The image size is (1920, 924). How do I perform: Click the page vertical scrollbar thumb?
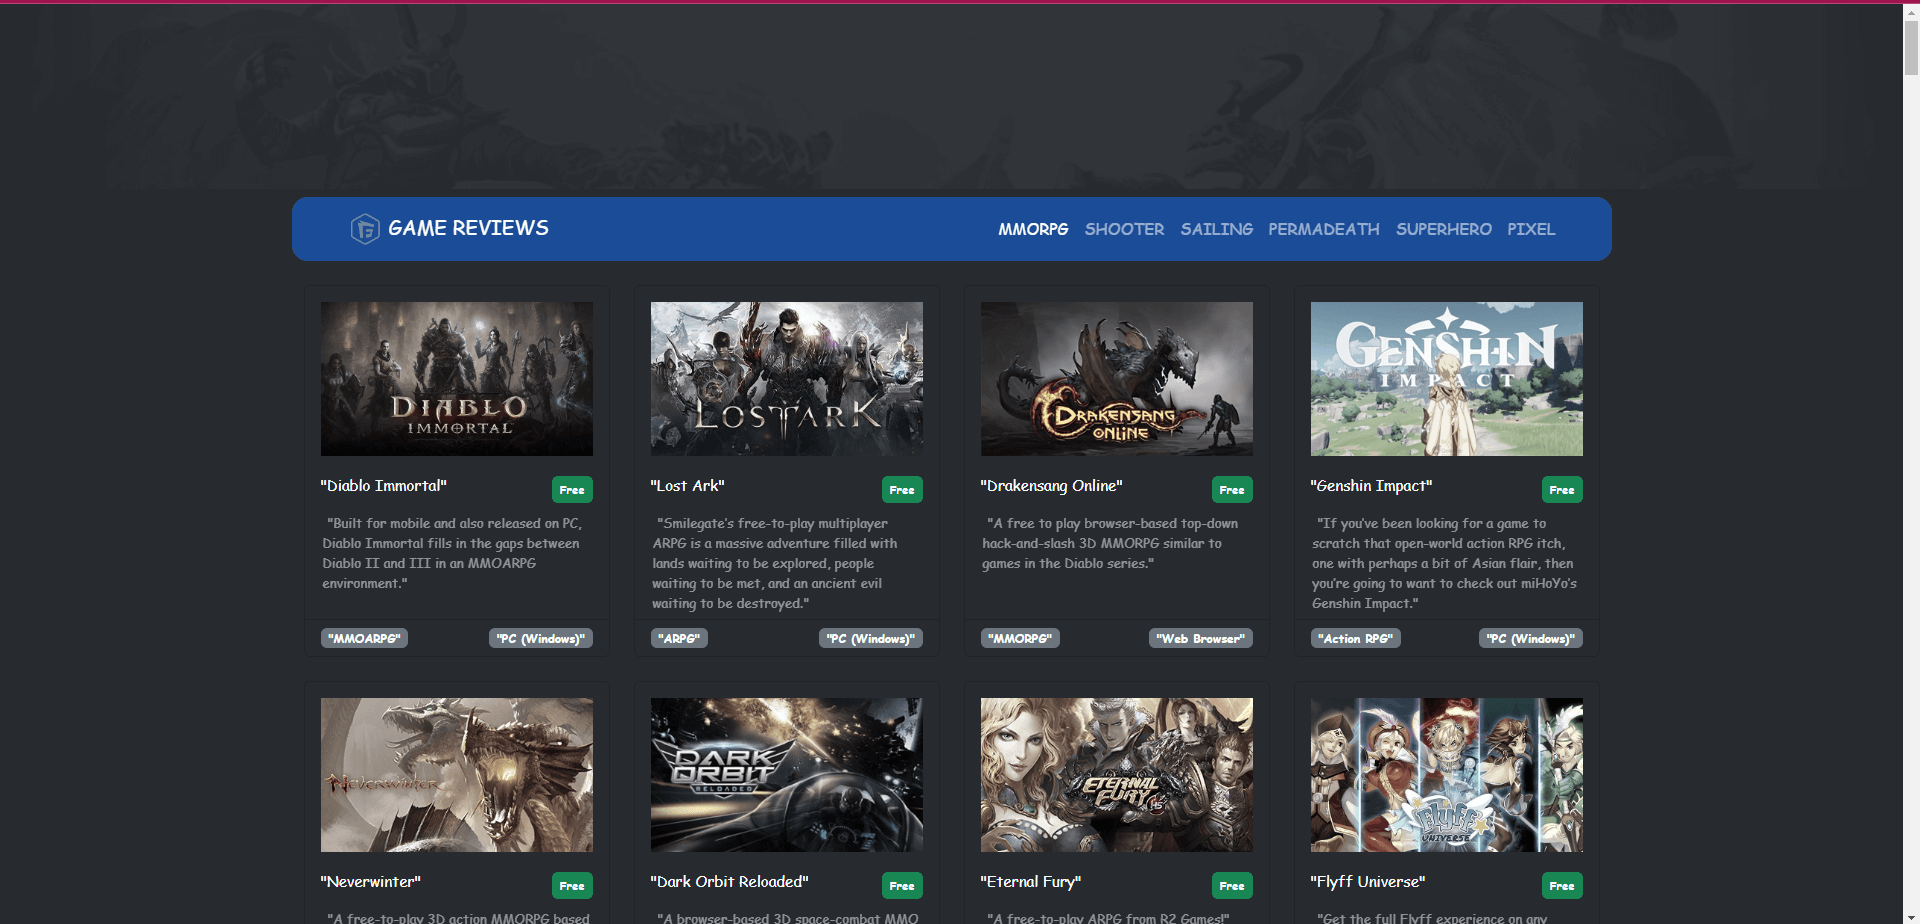click(1911, 47)
